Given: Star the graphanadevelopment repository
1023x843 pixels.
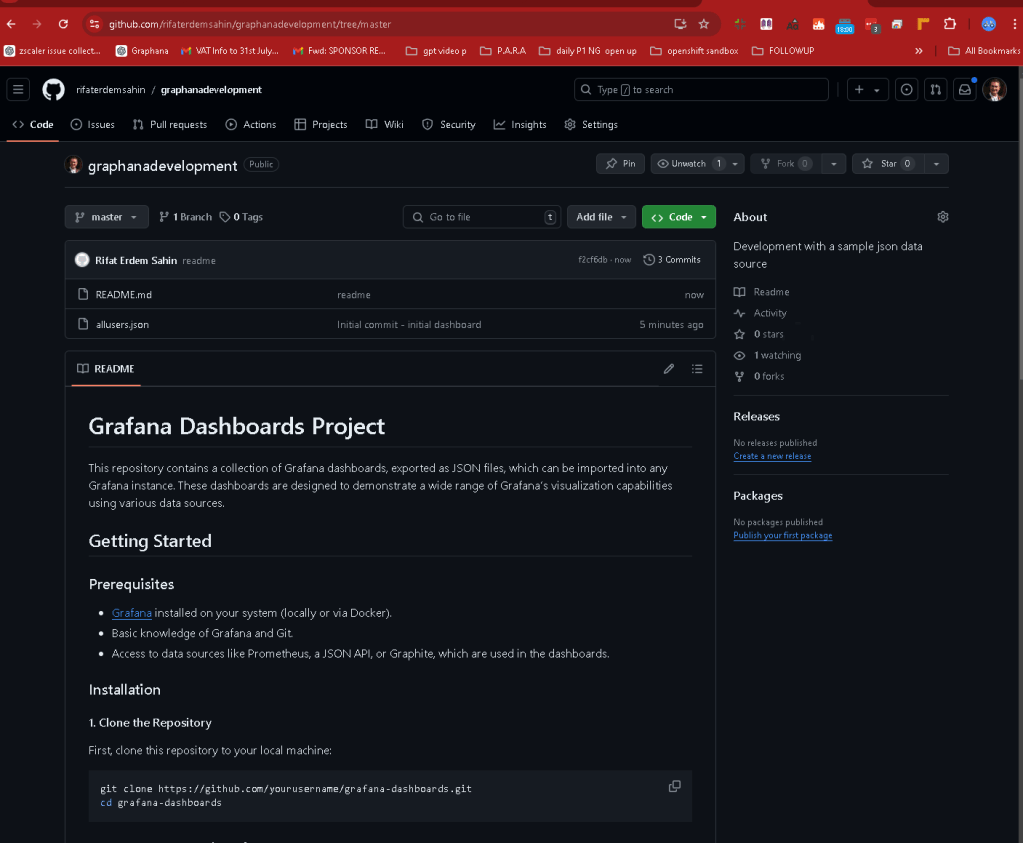Looking at the screenshot, I should (888, 164).
